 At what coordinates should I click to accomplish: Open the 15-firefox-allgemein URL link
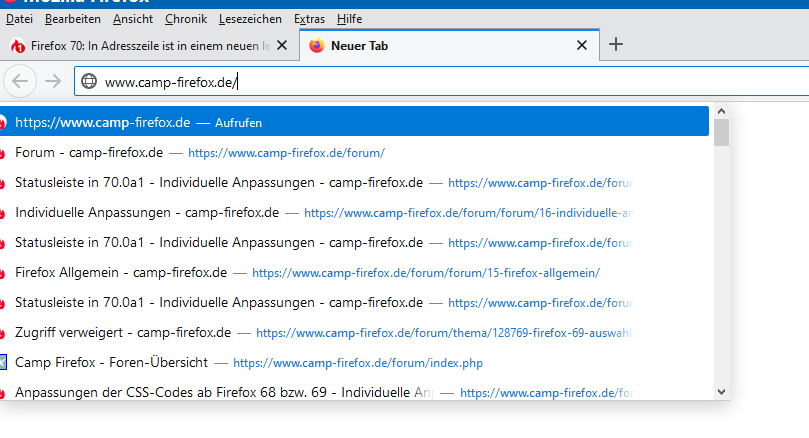click(426, 273)
